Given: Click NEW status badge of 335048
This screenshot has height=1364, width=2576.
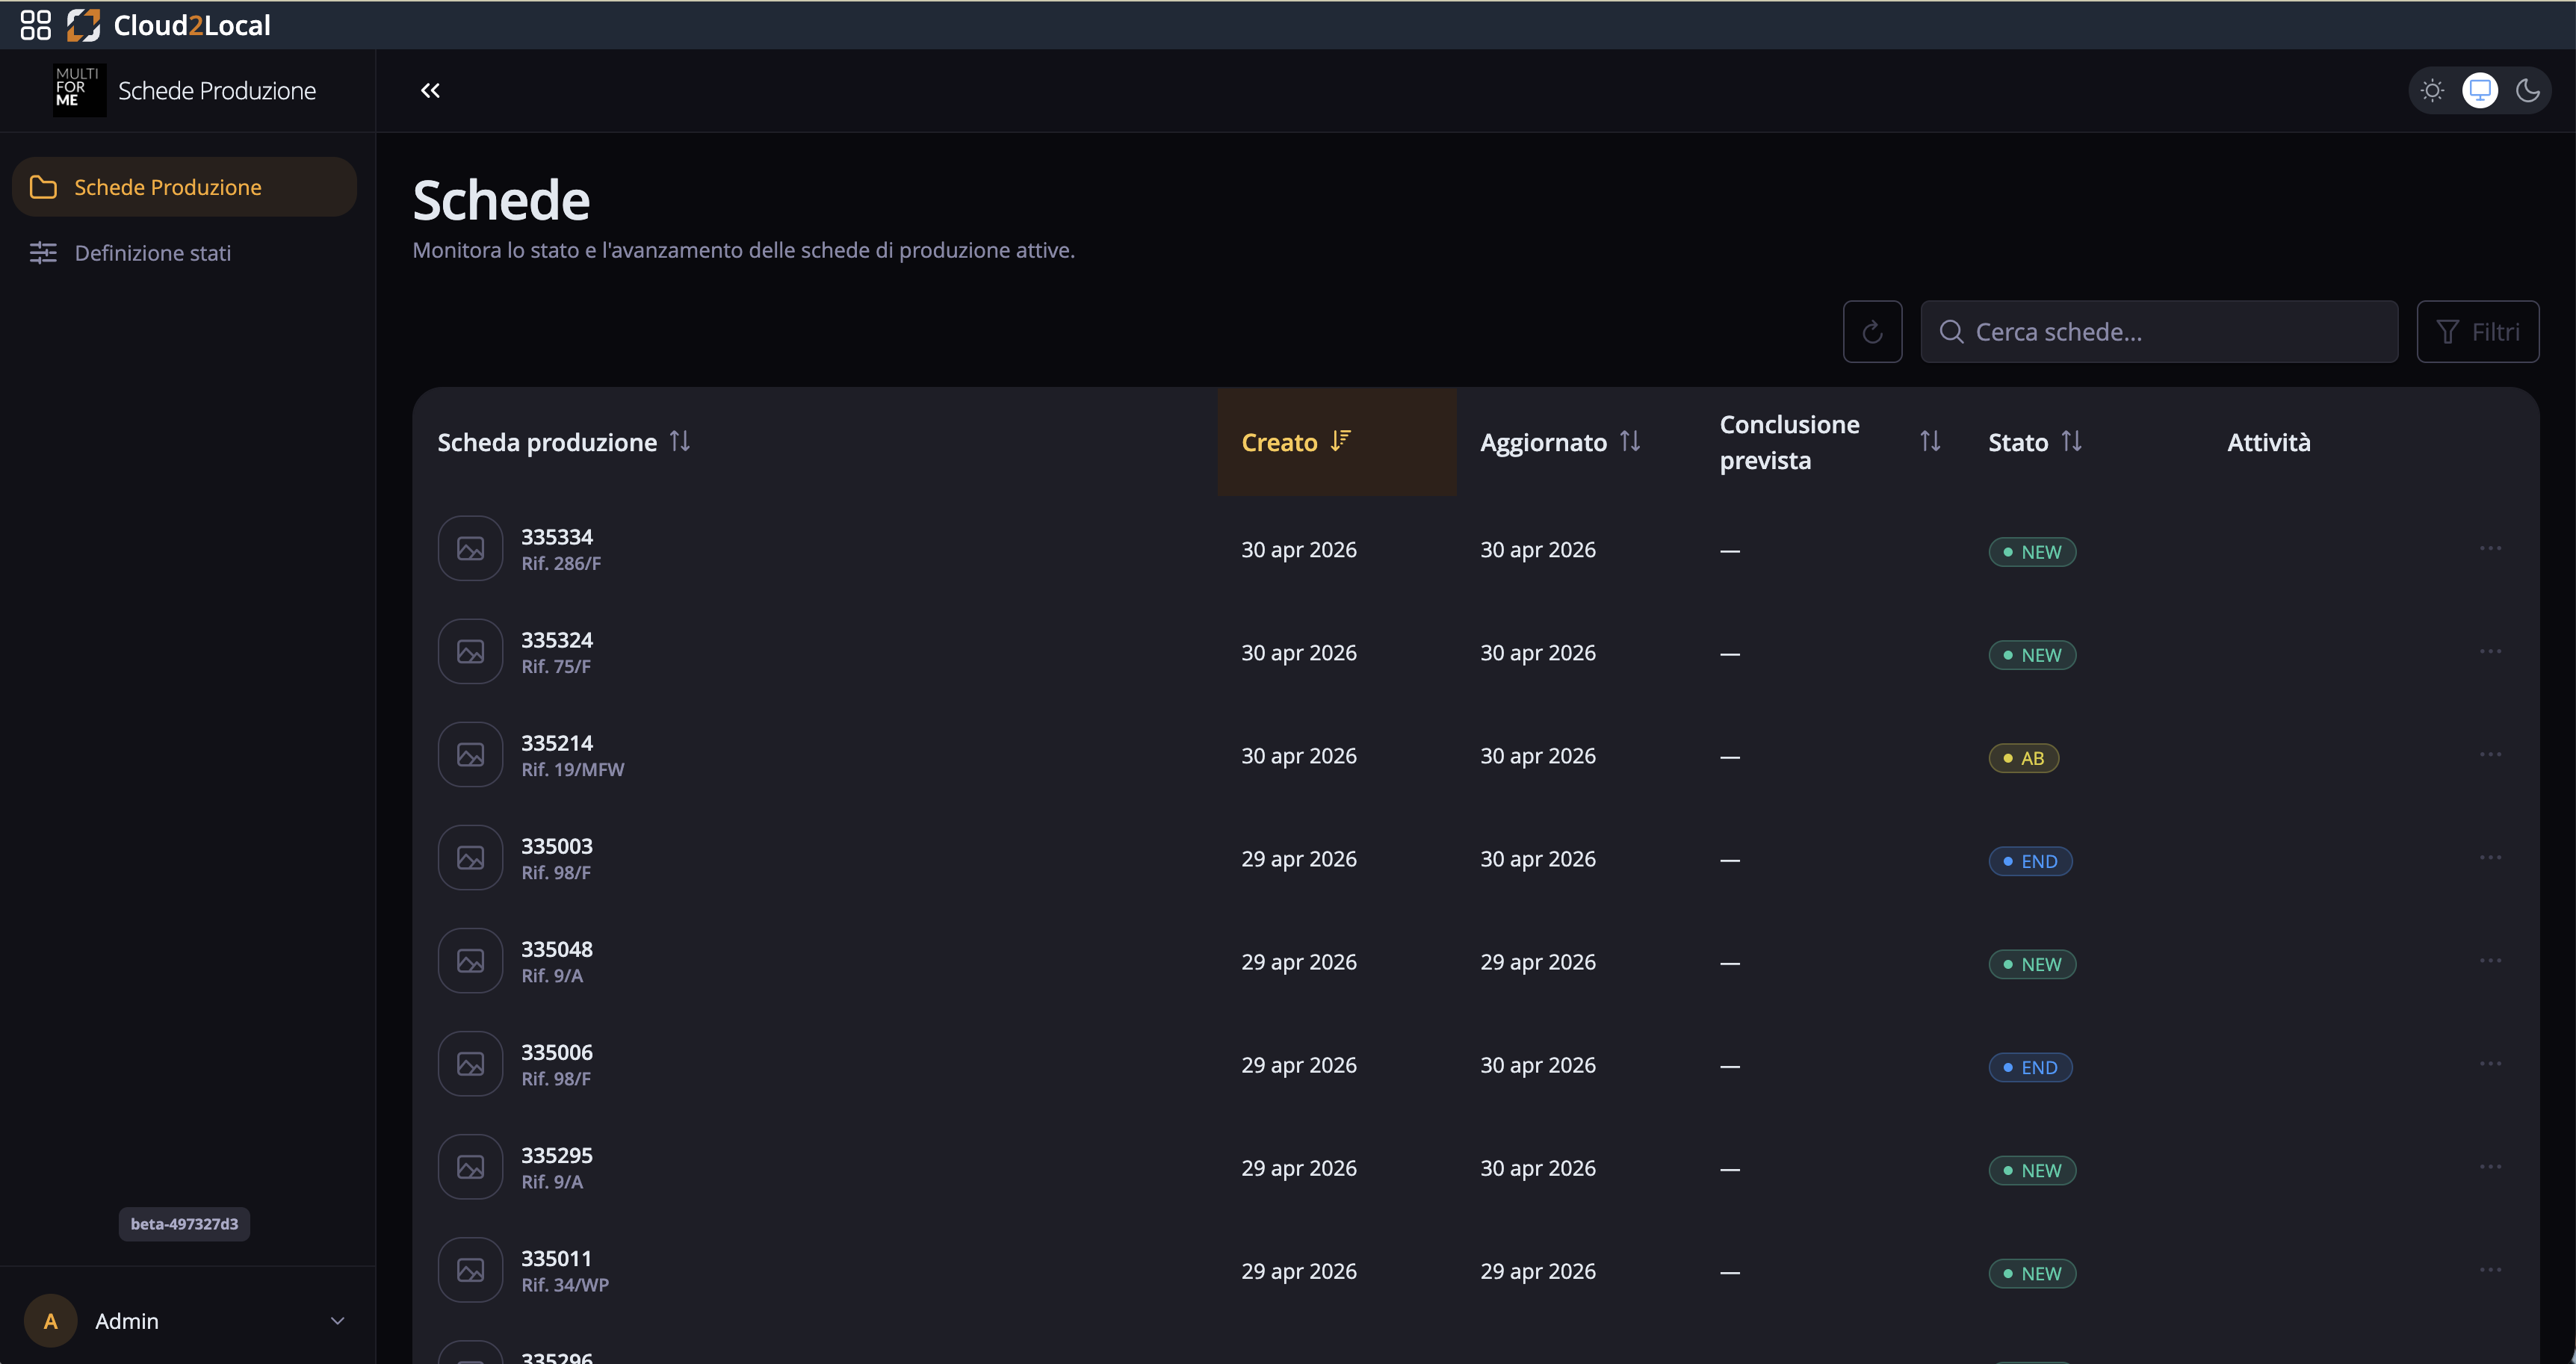Looking at the screenshot, I should coord(2032,964).
